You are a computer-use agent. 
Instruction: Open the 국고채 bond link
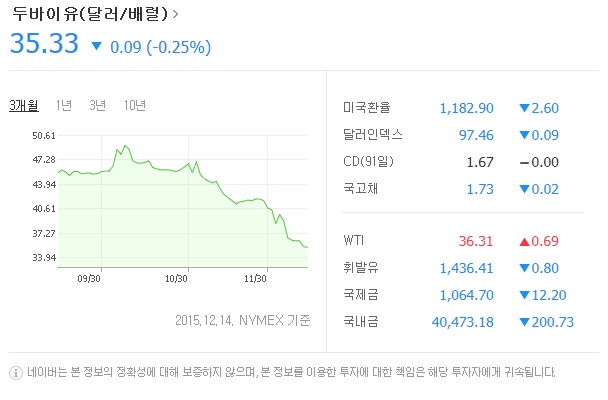tap(360, 188)
